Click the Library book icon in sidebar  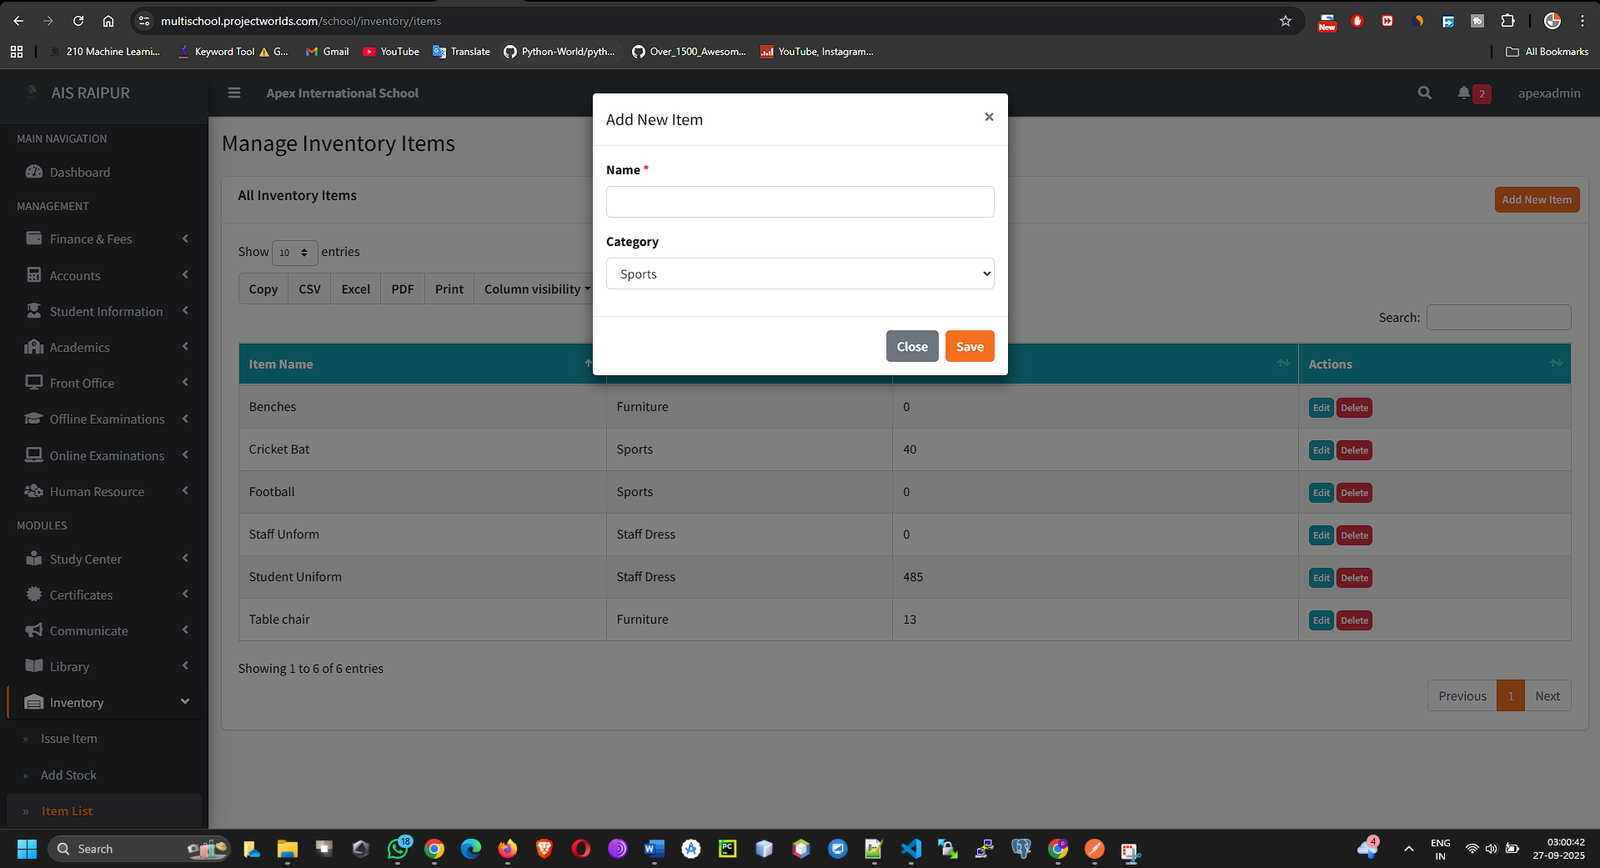coord(34,667)
